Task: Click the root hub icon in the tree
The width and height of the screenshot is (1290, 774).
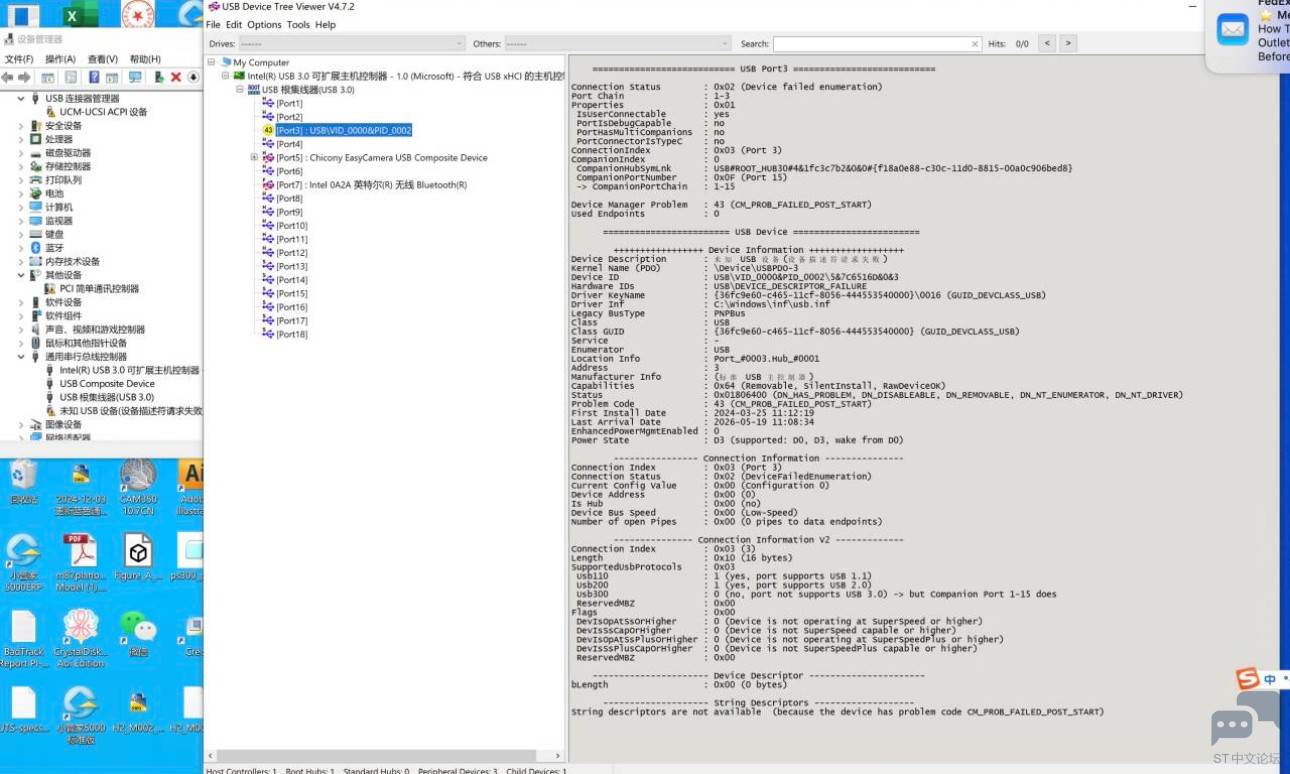Action: tap(254, 90)
